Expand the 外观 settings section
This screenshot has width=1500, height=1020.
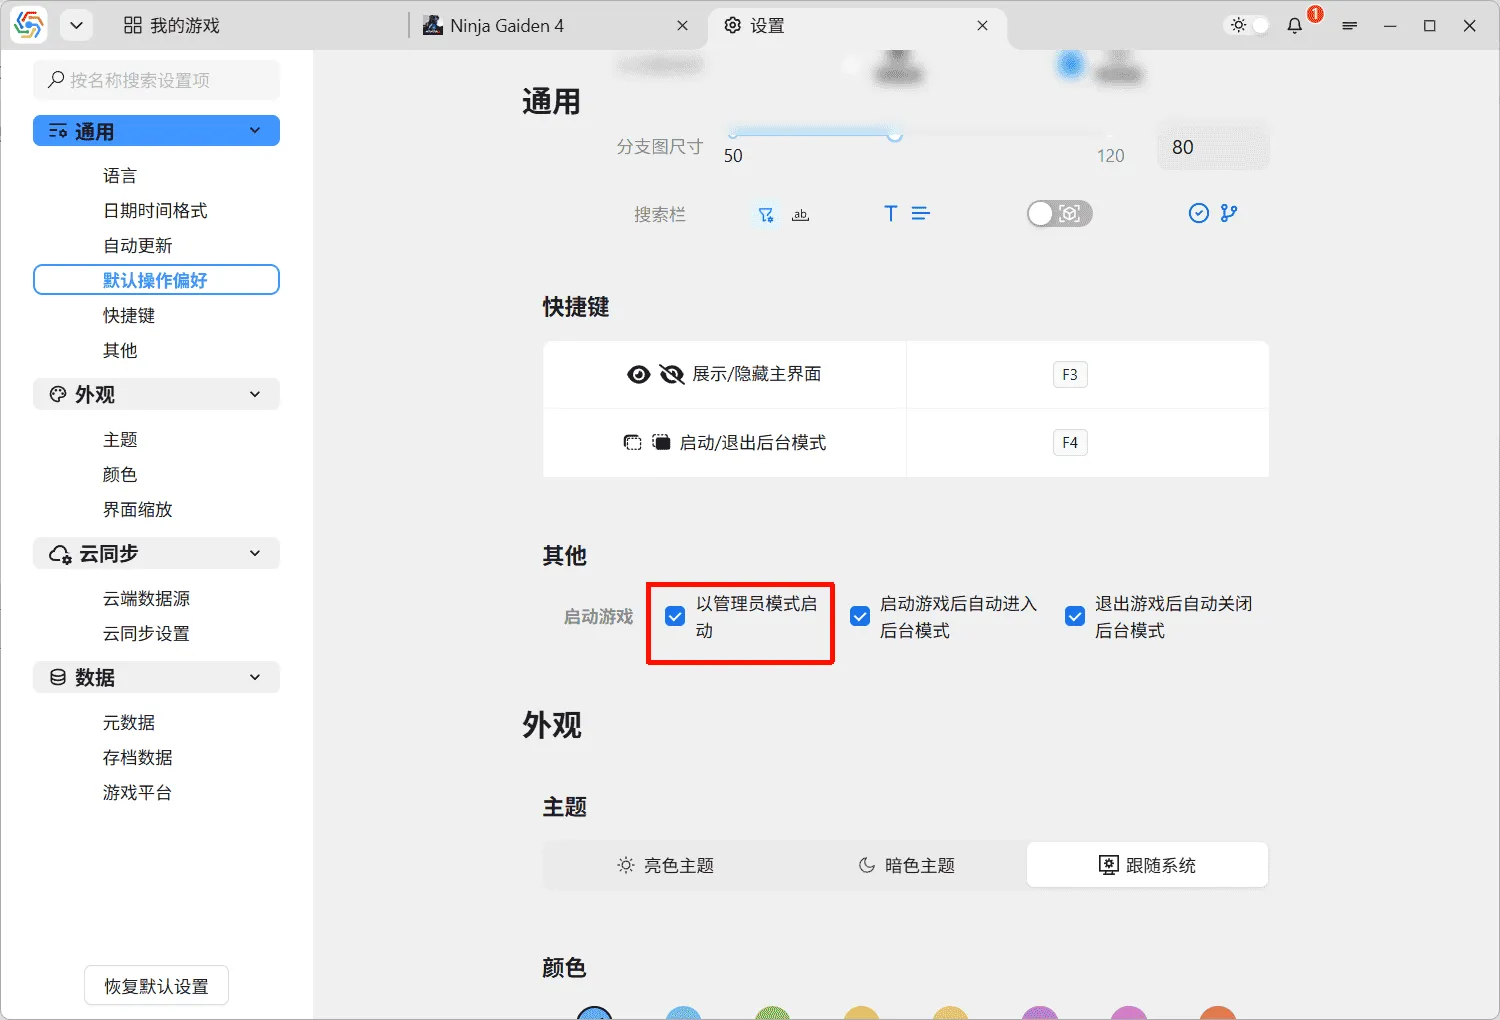[255, 394]
